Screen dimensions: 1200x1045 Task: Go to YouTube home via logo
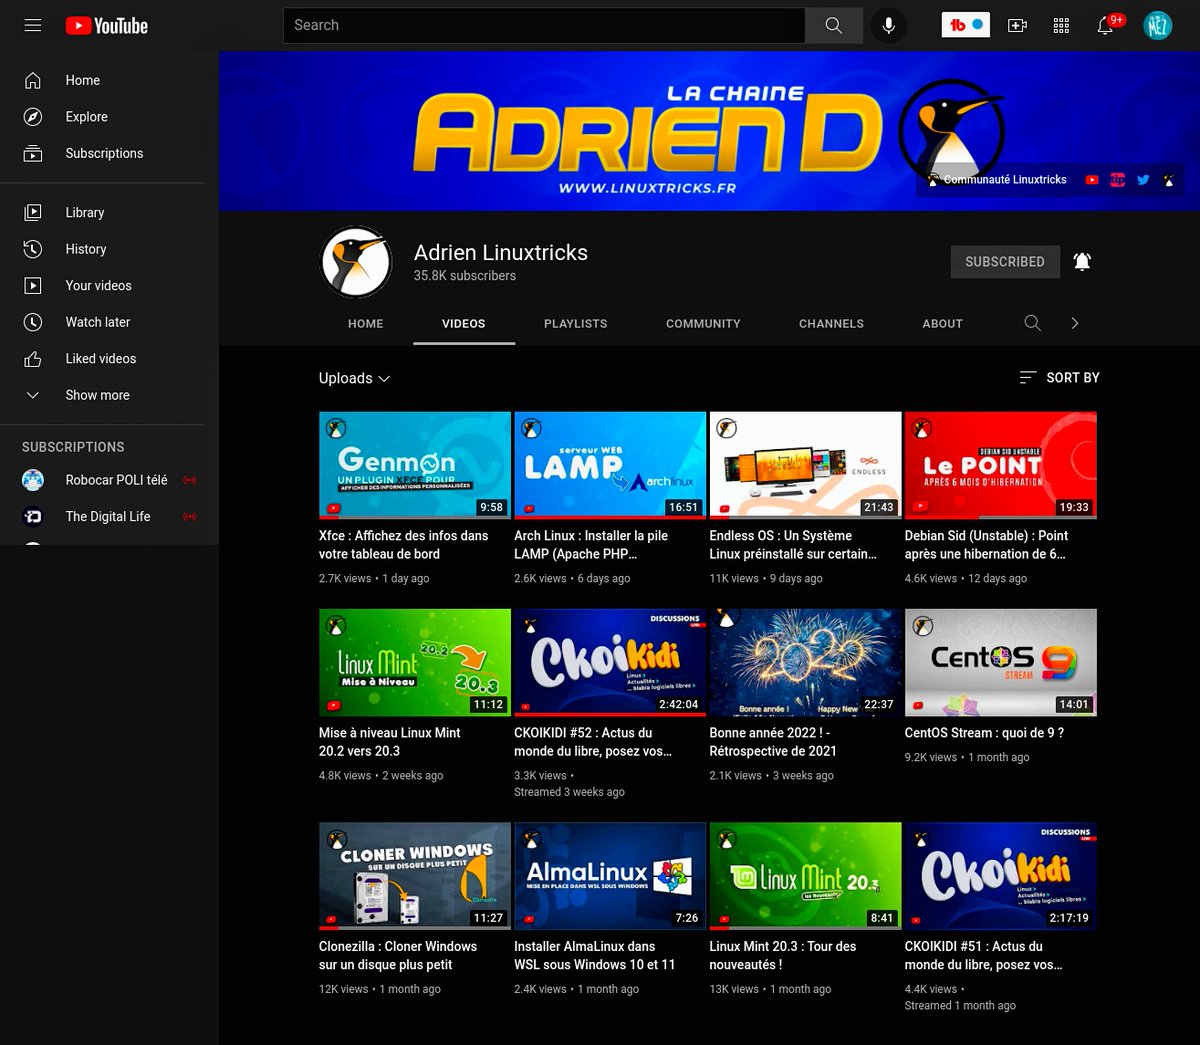click(107, 26)
